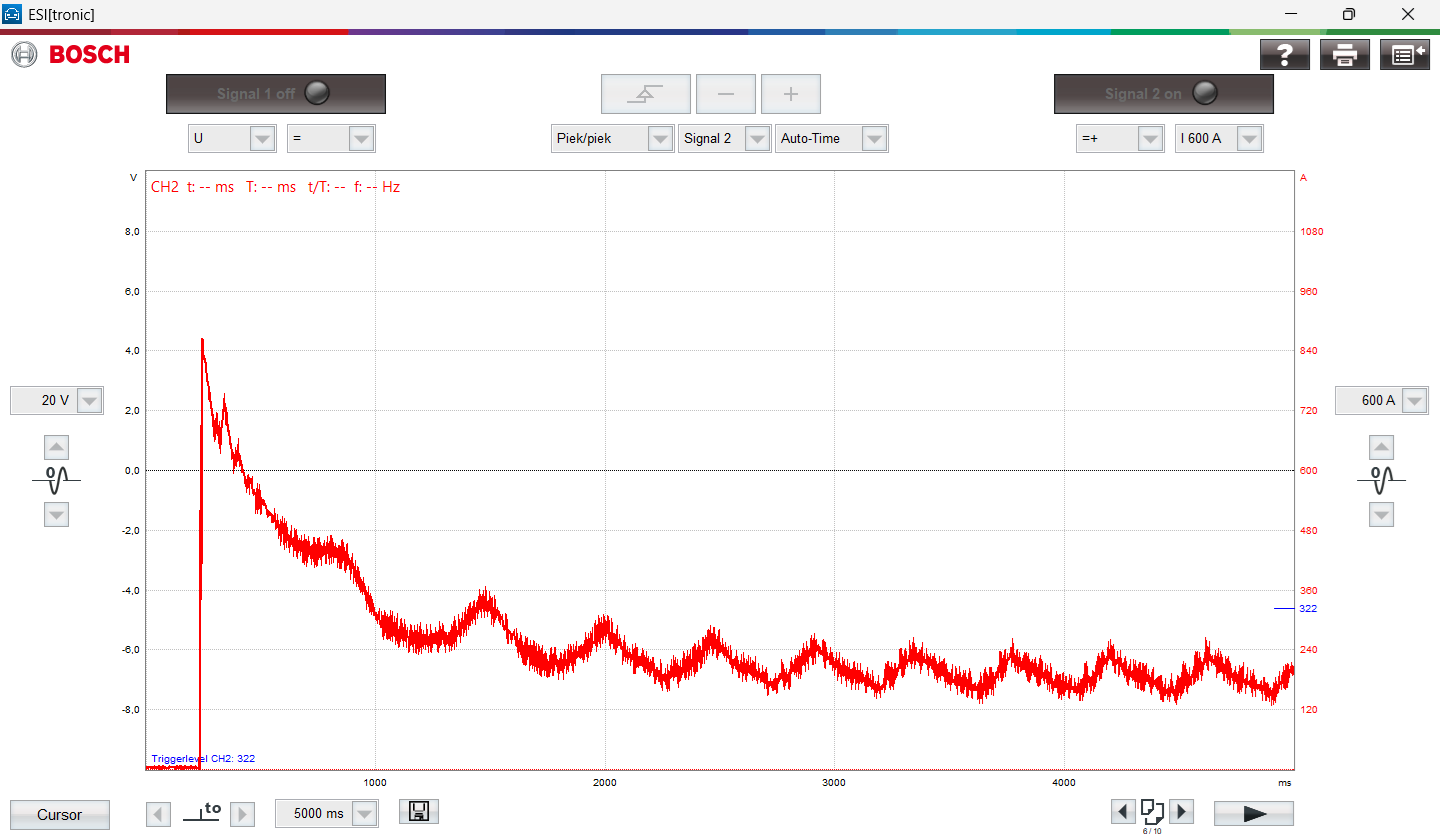The width and height of the screenshot is (1440, 840).
Task: Click the Cursor button
Action: 60,815
